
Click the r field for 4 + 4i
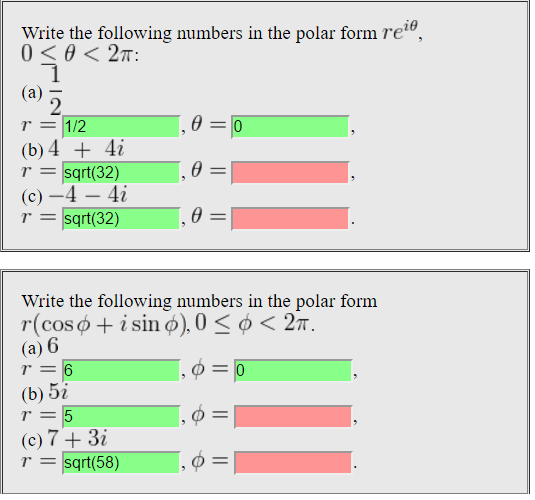pyautogui.click(x=121, y=173)
